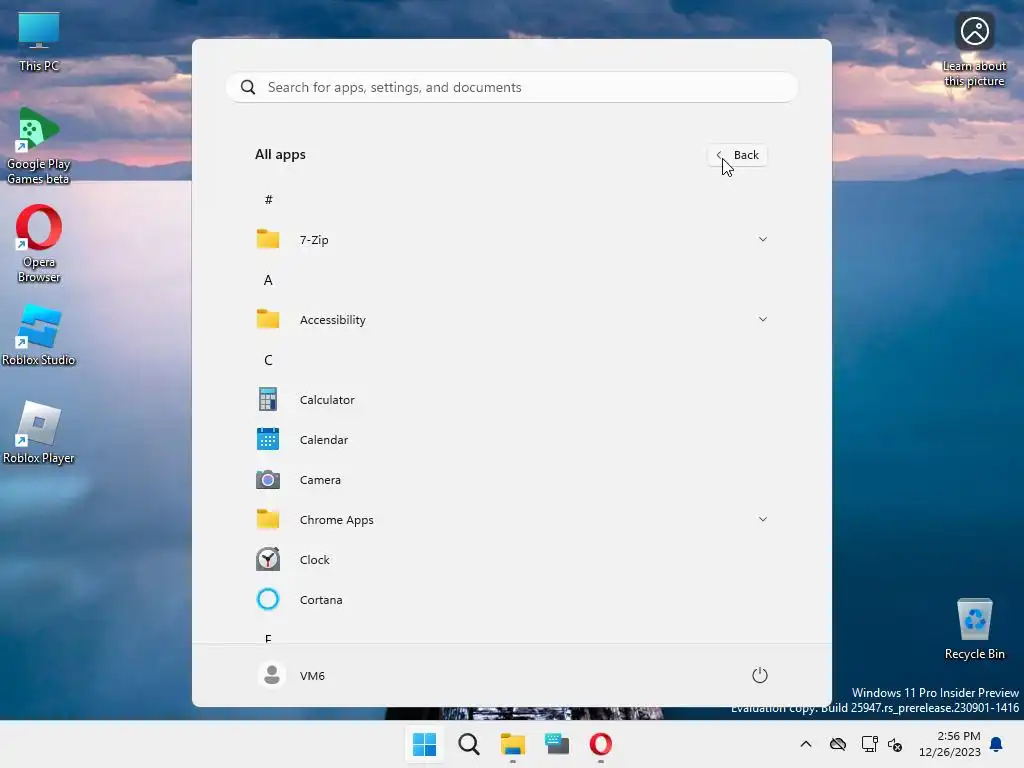The image size is (1024, 768).
Task: Click the # letter header
Action: coord(268,199)
